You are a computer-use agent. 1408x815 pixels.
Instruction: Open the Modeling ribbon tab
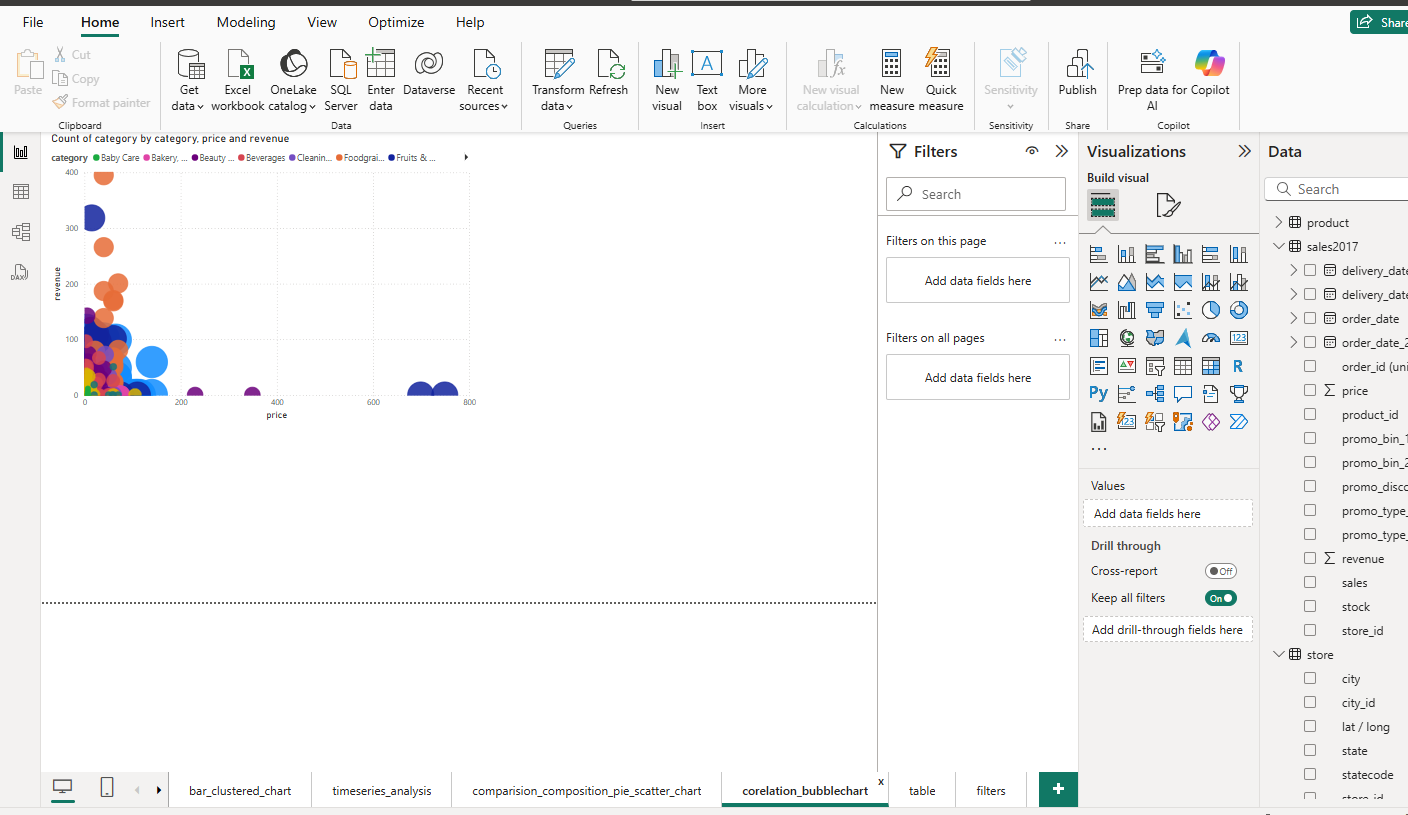[246, 22]
